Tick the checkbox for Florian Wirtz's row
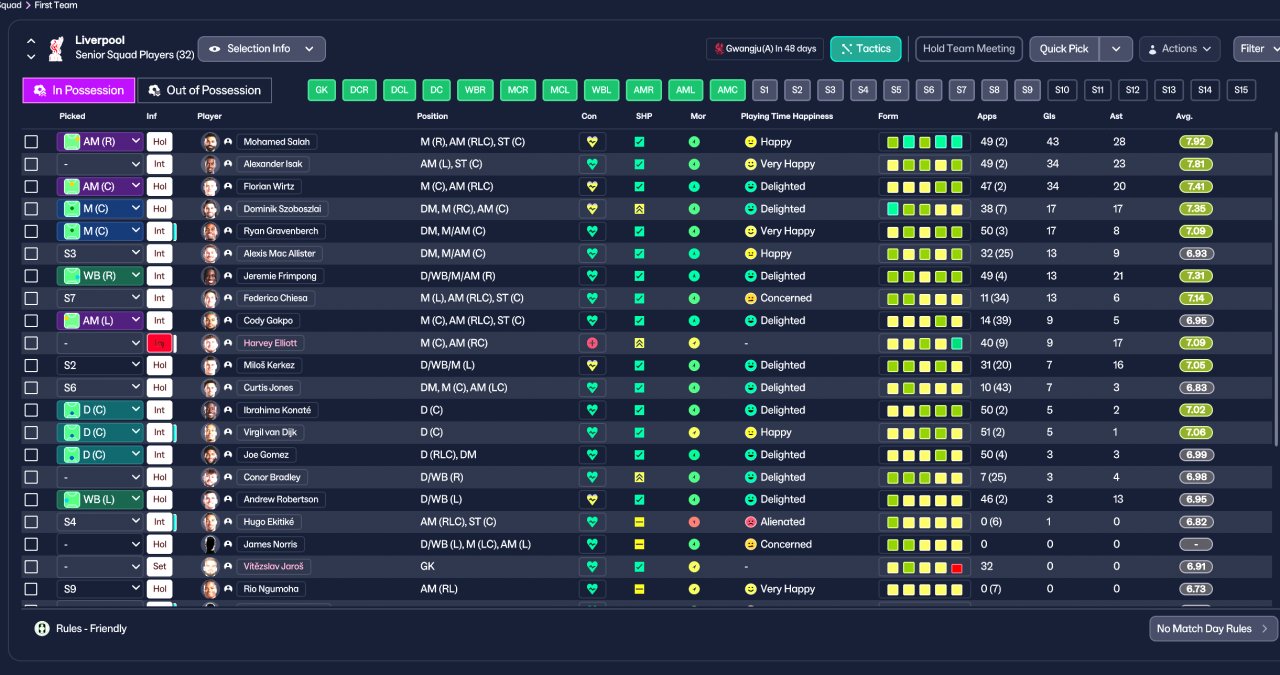The height and width of the screenshot is (675, 1280). coord(32,187)
